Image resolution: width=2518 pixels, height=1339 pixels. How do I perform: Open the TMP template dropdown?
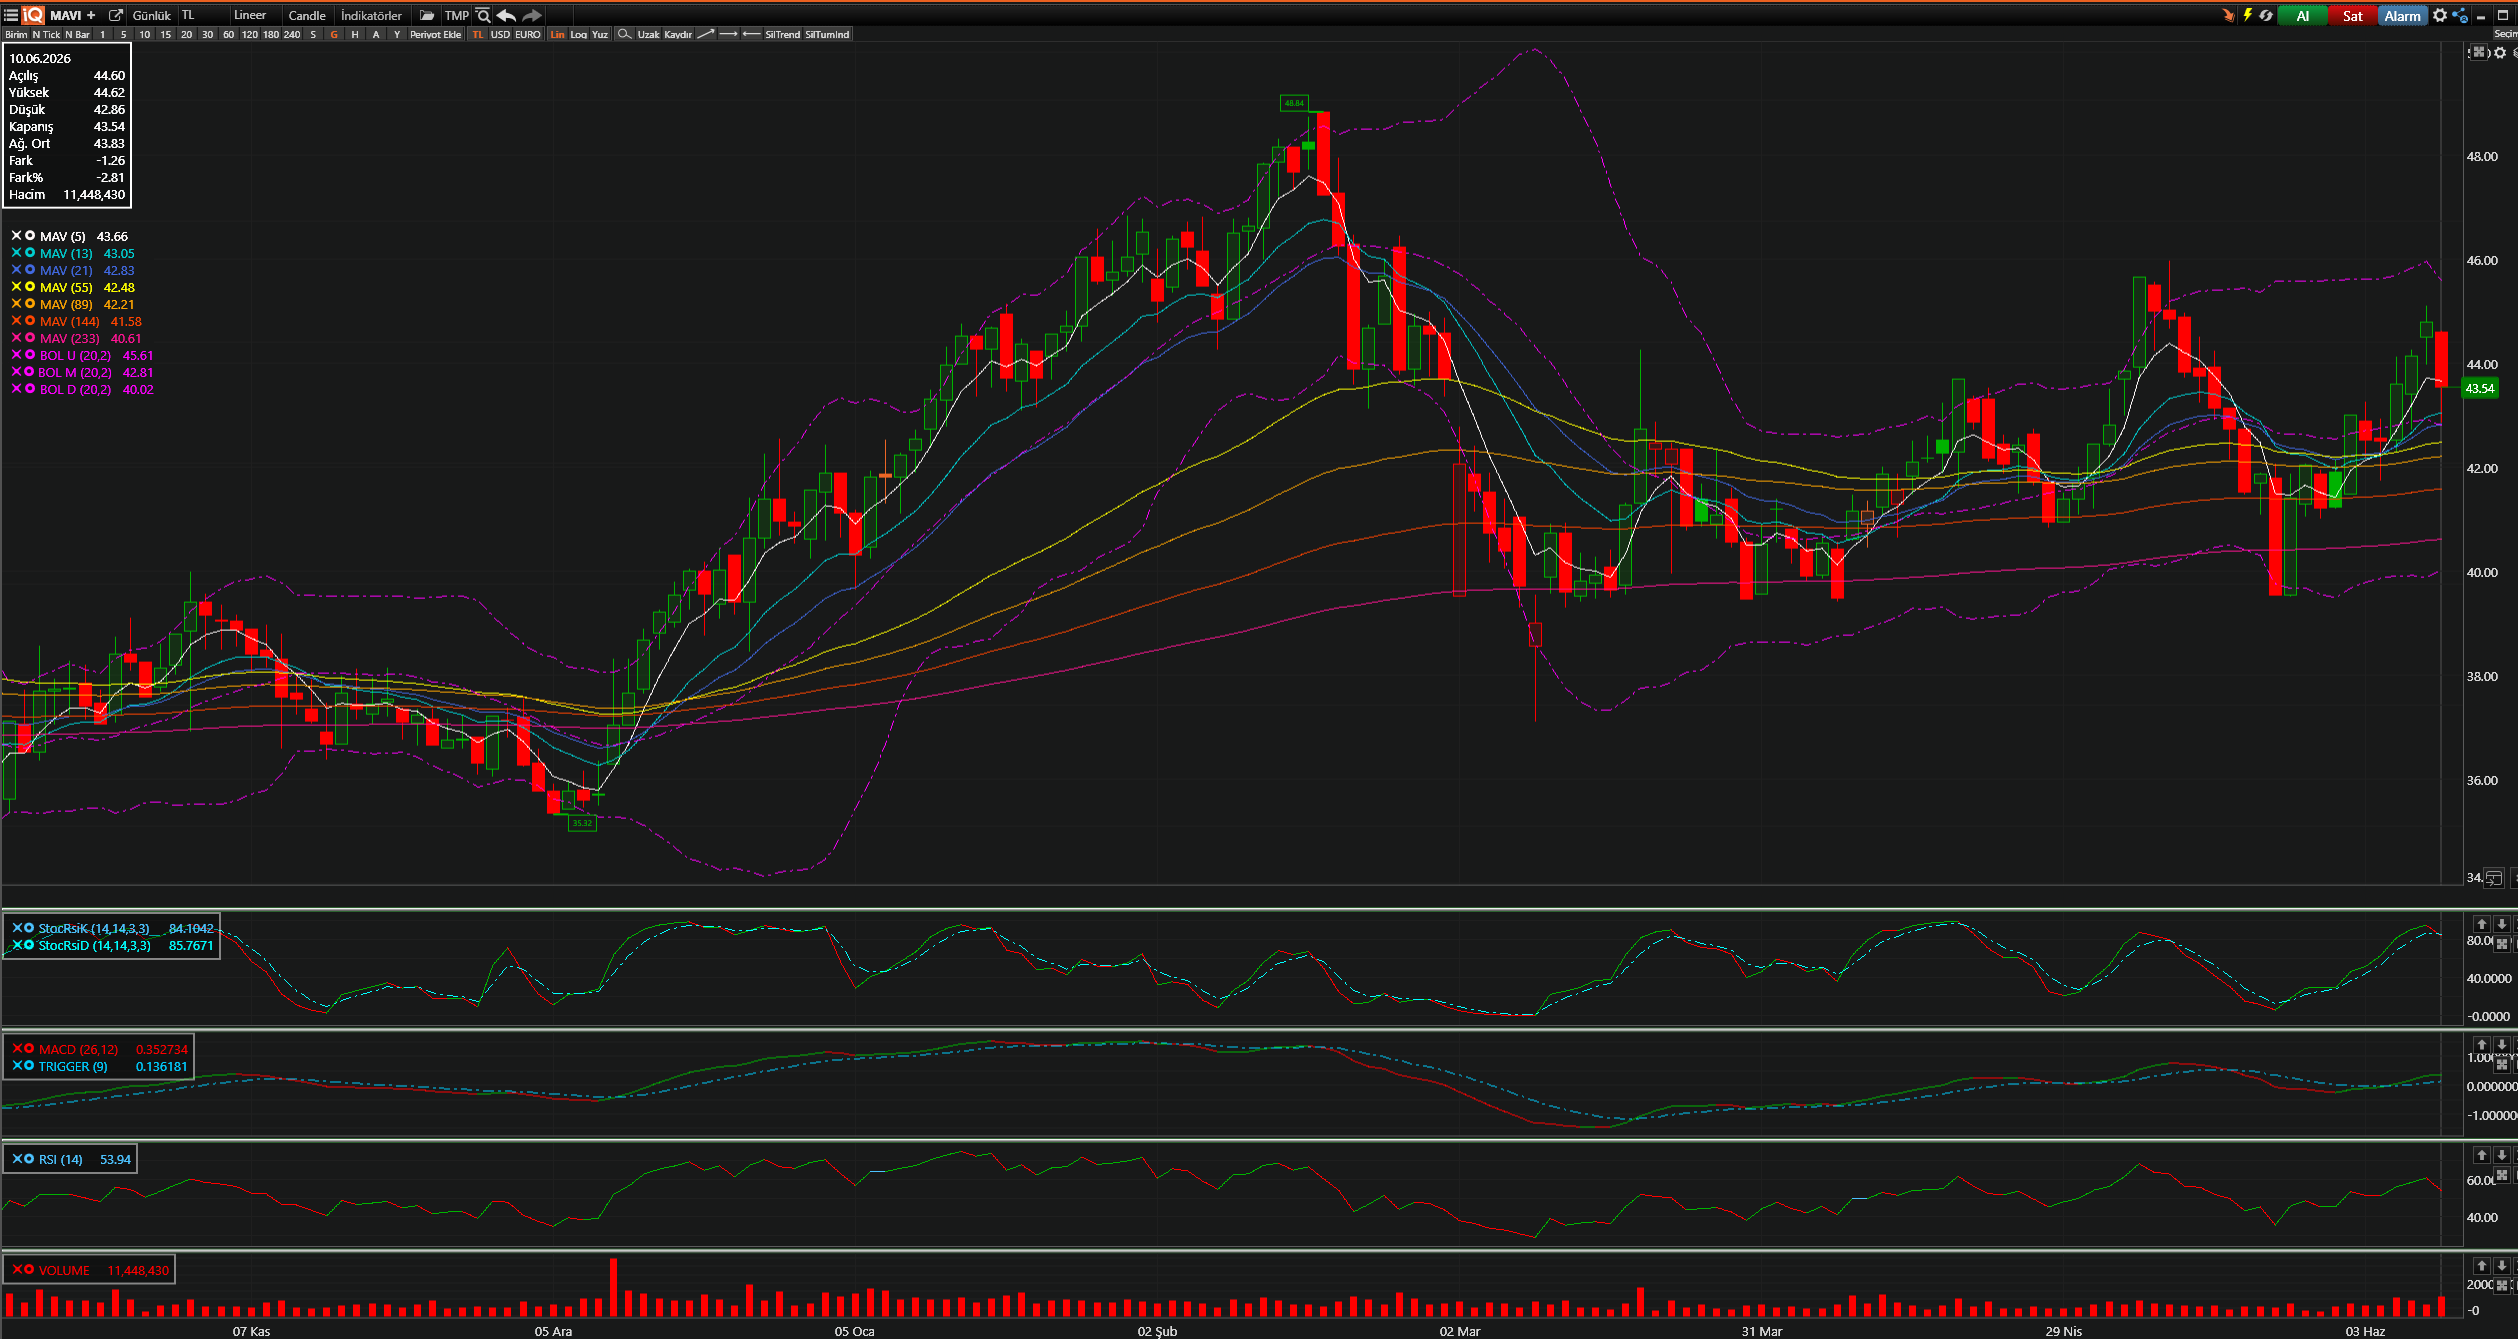click(x=457, y=15)
